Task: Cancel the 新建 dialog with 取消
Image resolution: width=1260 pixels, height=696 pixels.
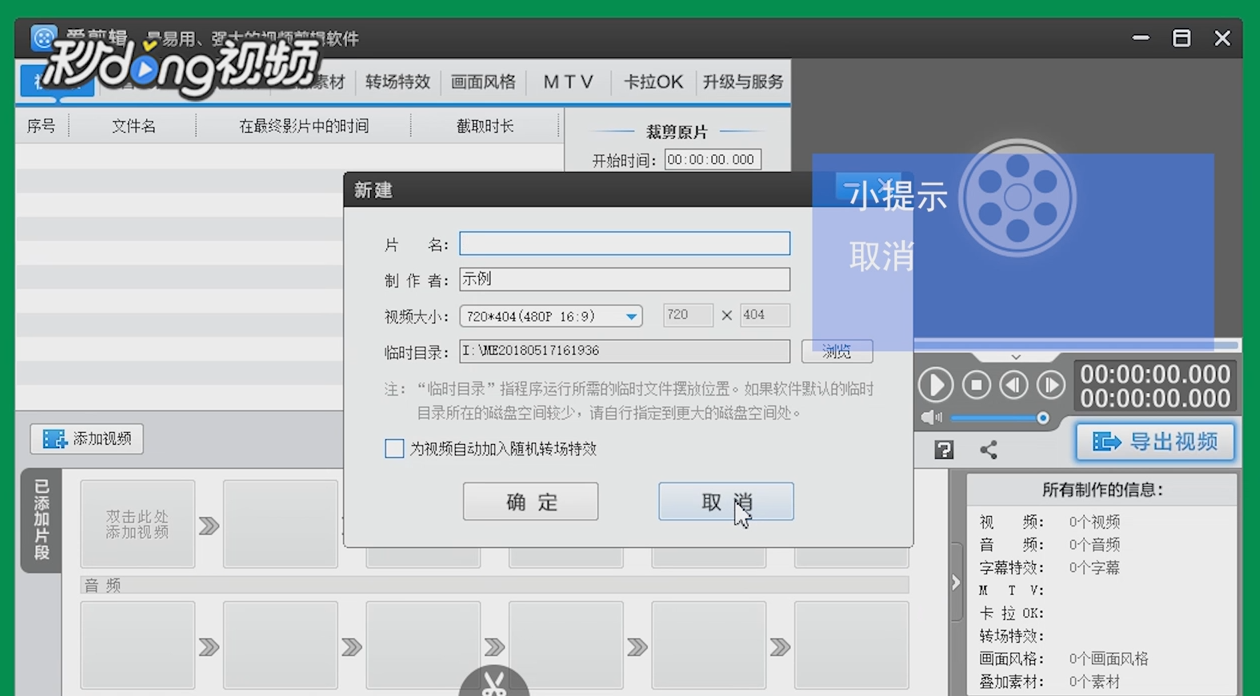Action: 726,502
